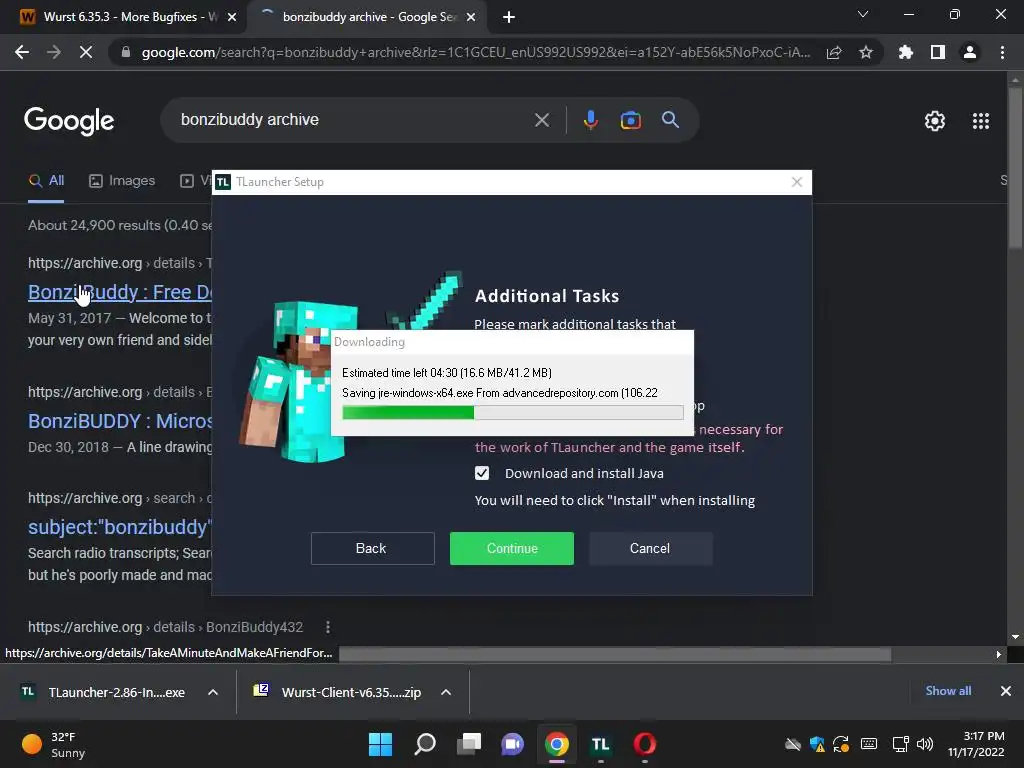This screenshot has width=1024, height=768.
Task: Open the clock and date flyout
Action: tap(978, 744)
